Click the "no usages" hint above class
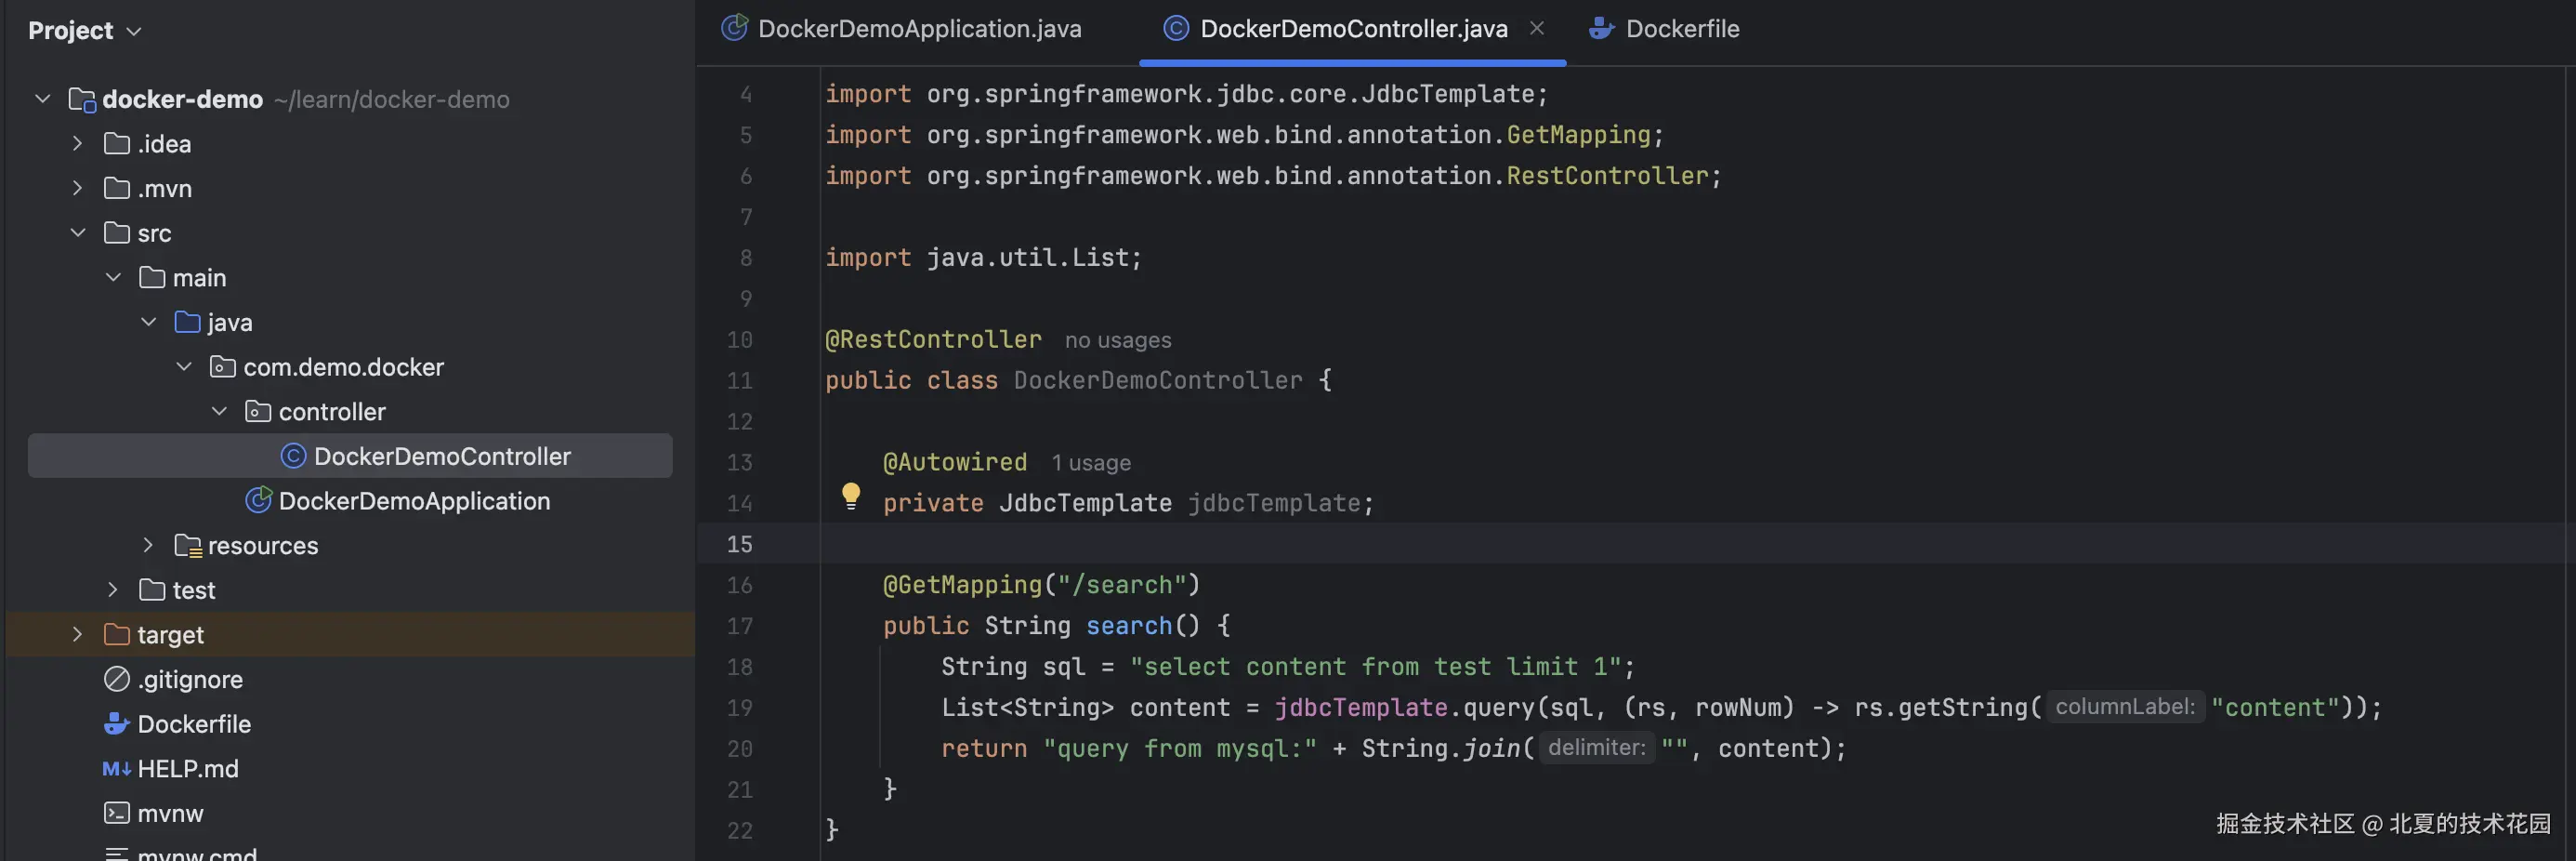The image size is (2576, 861). [x=1118, y=341]
